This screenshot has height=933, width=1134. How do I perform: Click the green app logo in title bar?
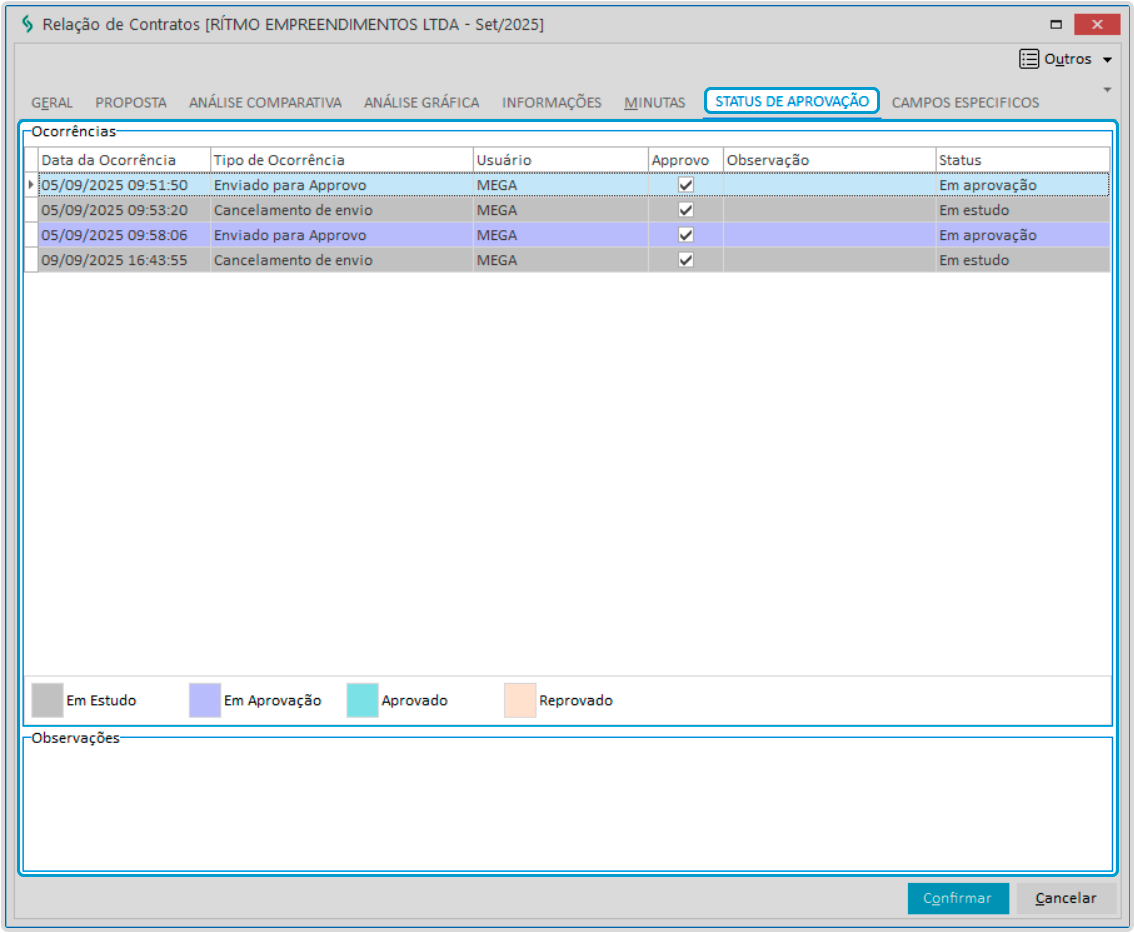27,24
